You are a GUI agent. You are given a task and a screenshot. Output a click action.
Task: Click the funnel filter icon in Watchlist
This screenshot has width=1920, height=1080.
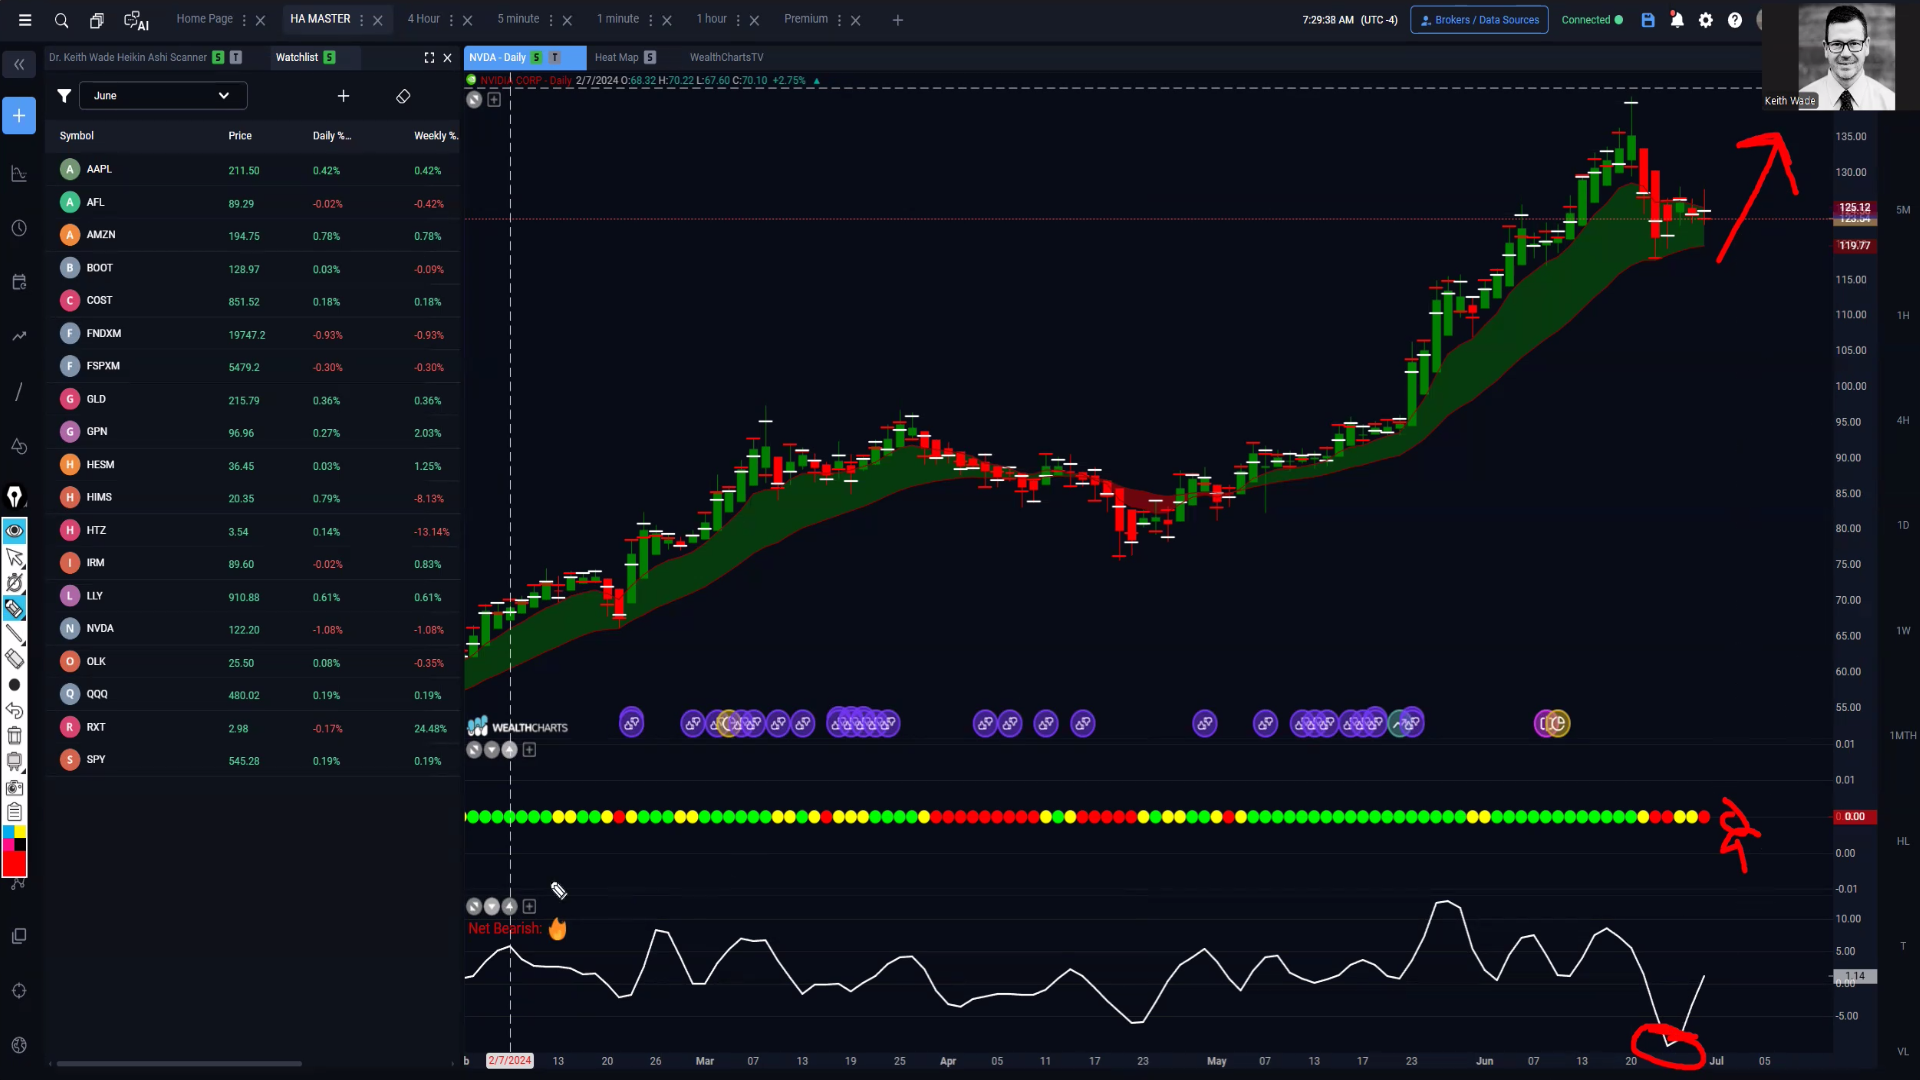(64, 96)
